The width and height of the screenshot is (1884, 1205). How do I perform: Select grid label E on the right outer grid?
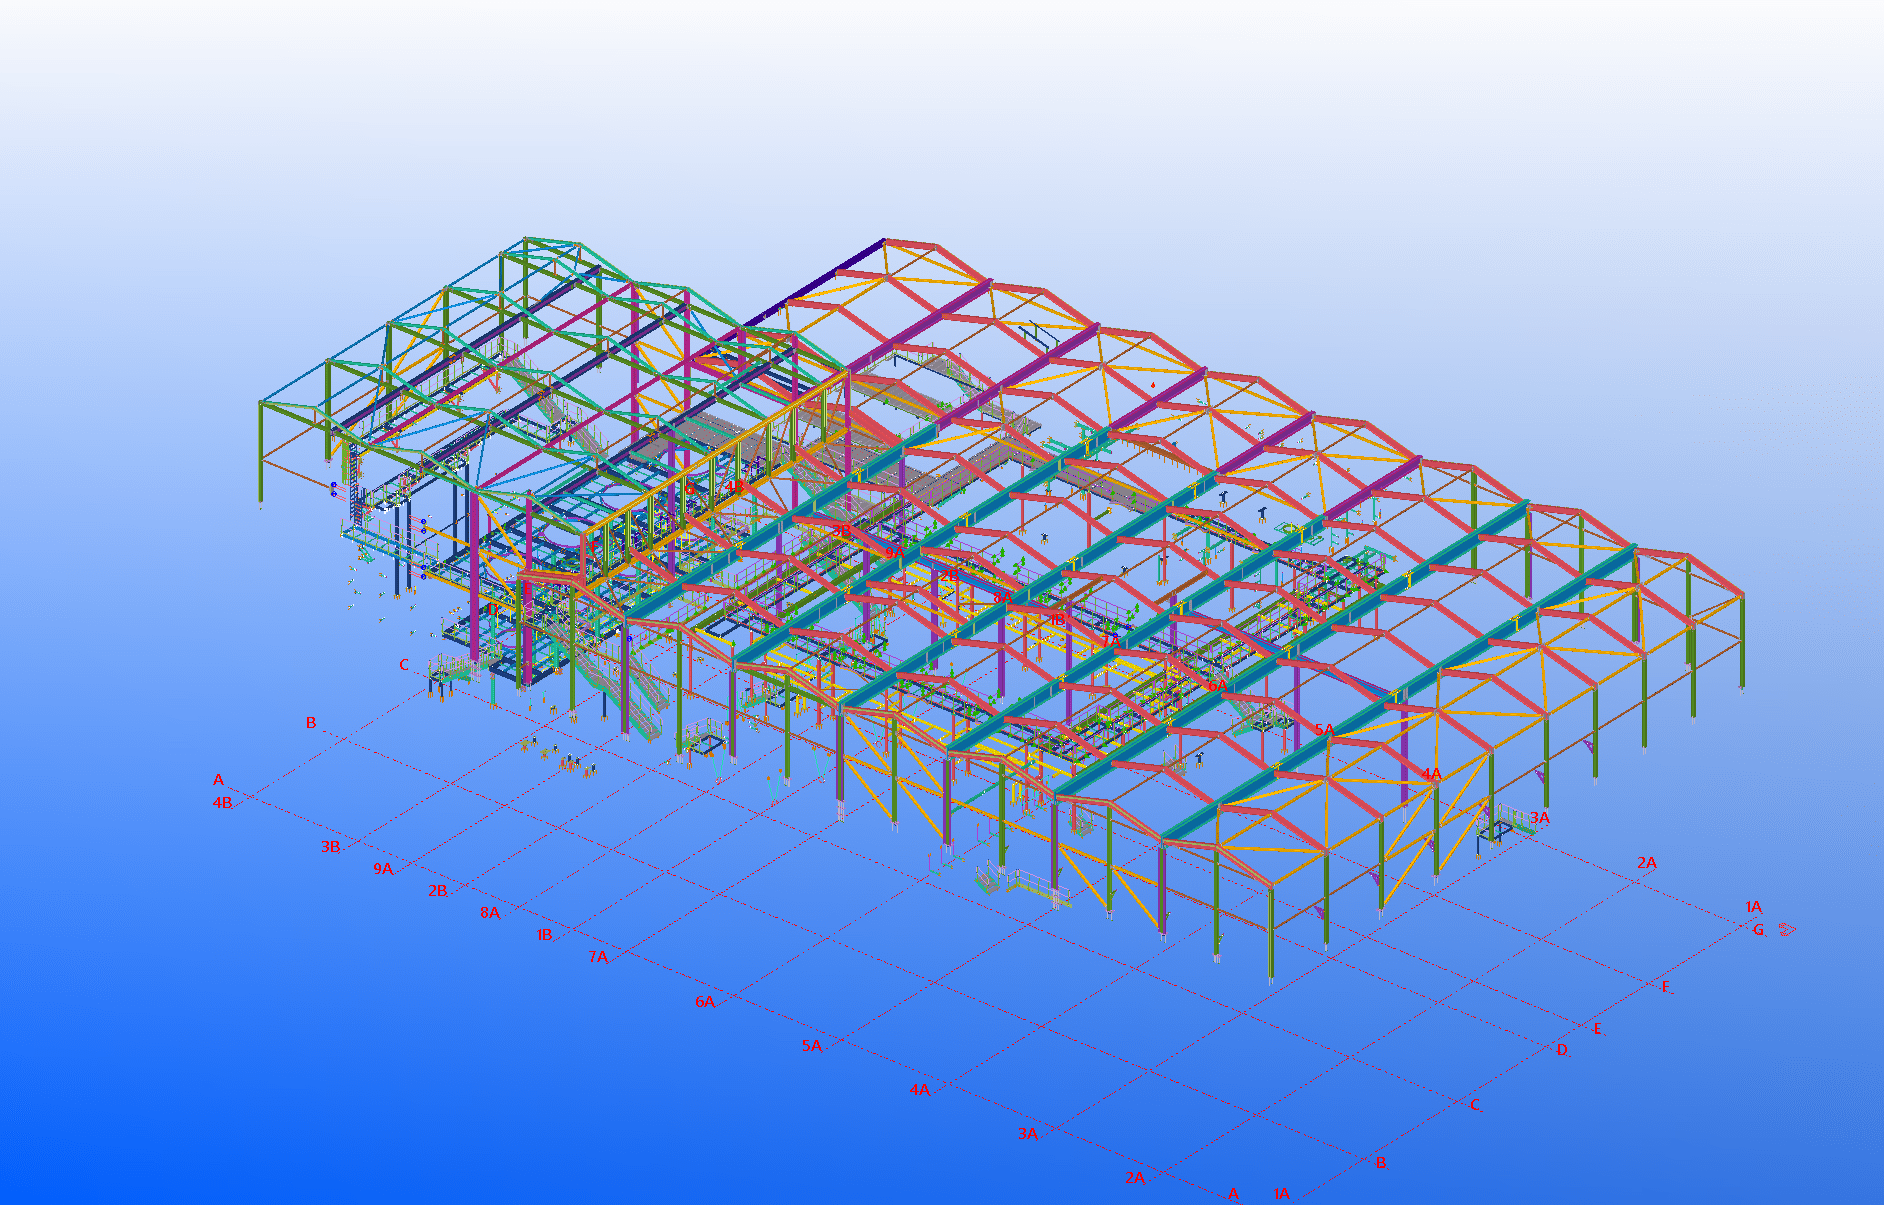click(1598, 1029)
